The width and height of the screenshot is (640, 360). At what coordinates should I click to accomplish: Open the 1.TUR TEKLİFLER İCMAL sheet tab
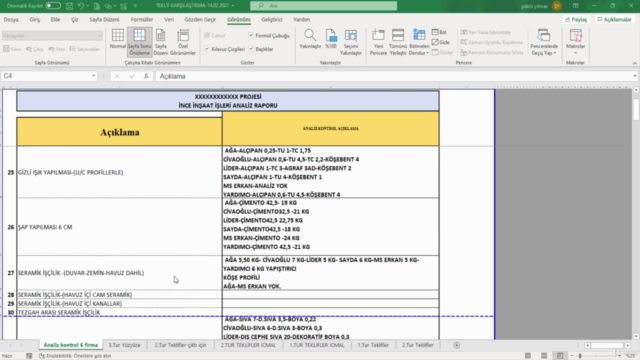point(317,345)
